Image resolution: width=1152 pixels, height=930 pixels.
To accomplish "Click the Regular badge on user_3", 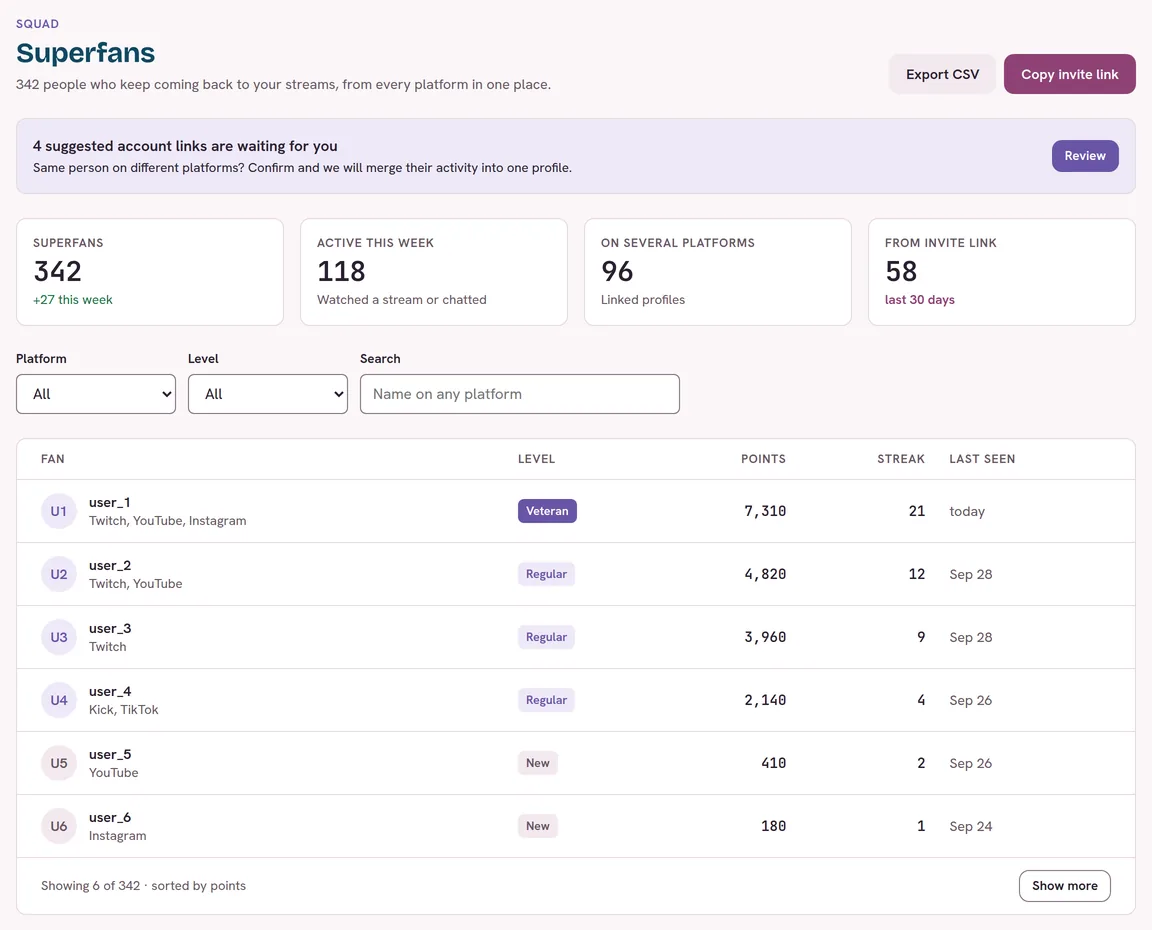I will (546, 638).
